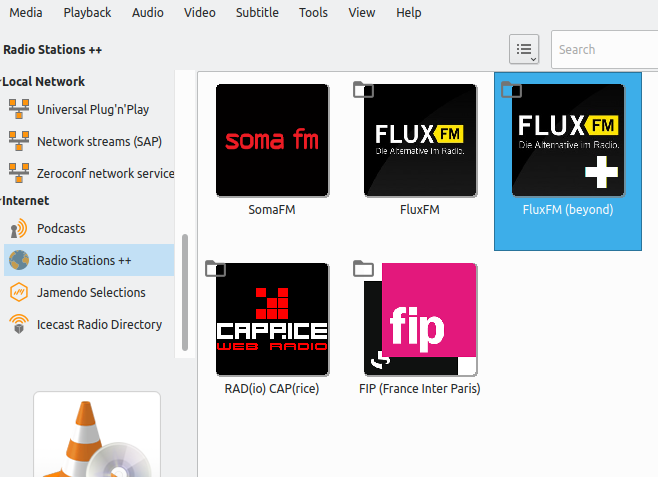The image size is (658, 477).
Task: Click the folder icon on FluxFM
Action: tap(363, 89)
